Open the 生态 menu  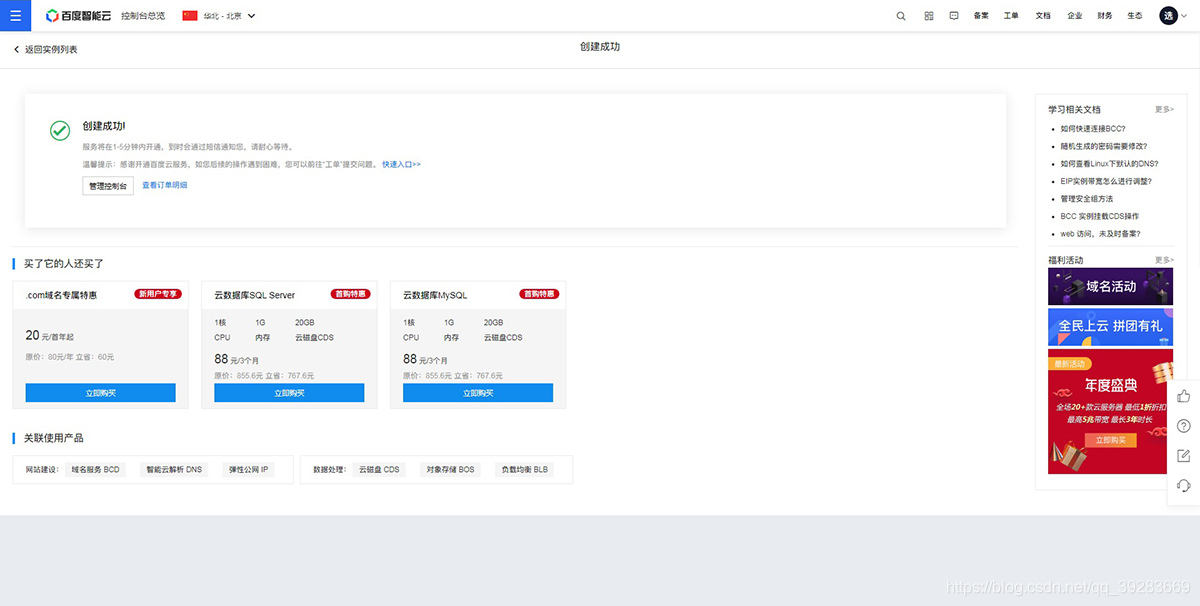[x=1135, y=16]
